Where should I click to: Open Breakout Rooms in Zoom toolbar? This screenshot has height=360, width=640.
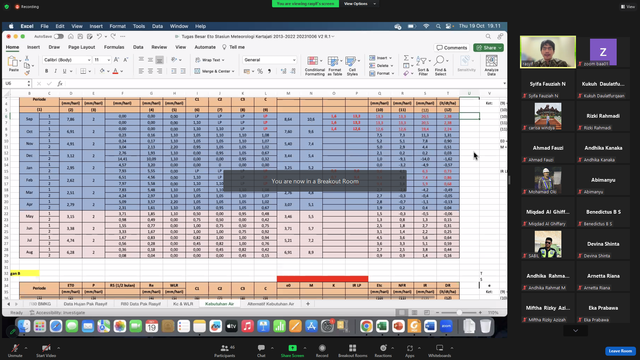352,350
